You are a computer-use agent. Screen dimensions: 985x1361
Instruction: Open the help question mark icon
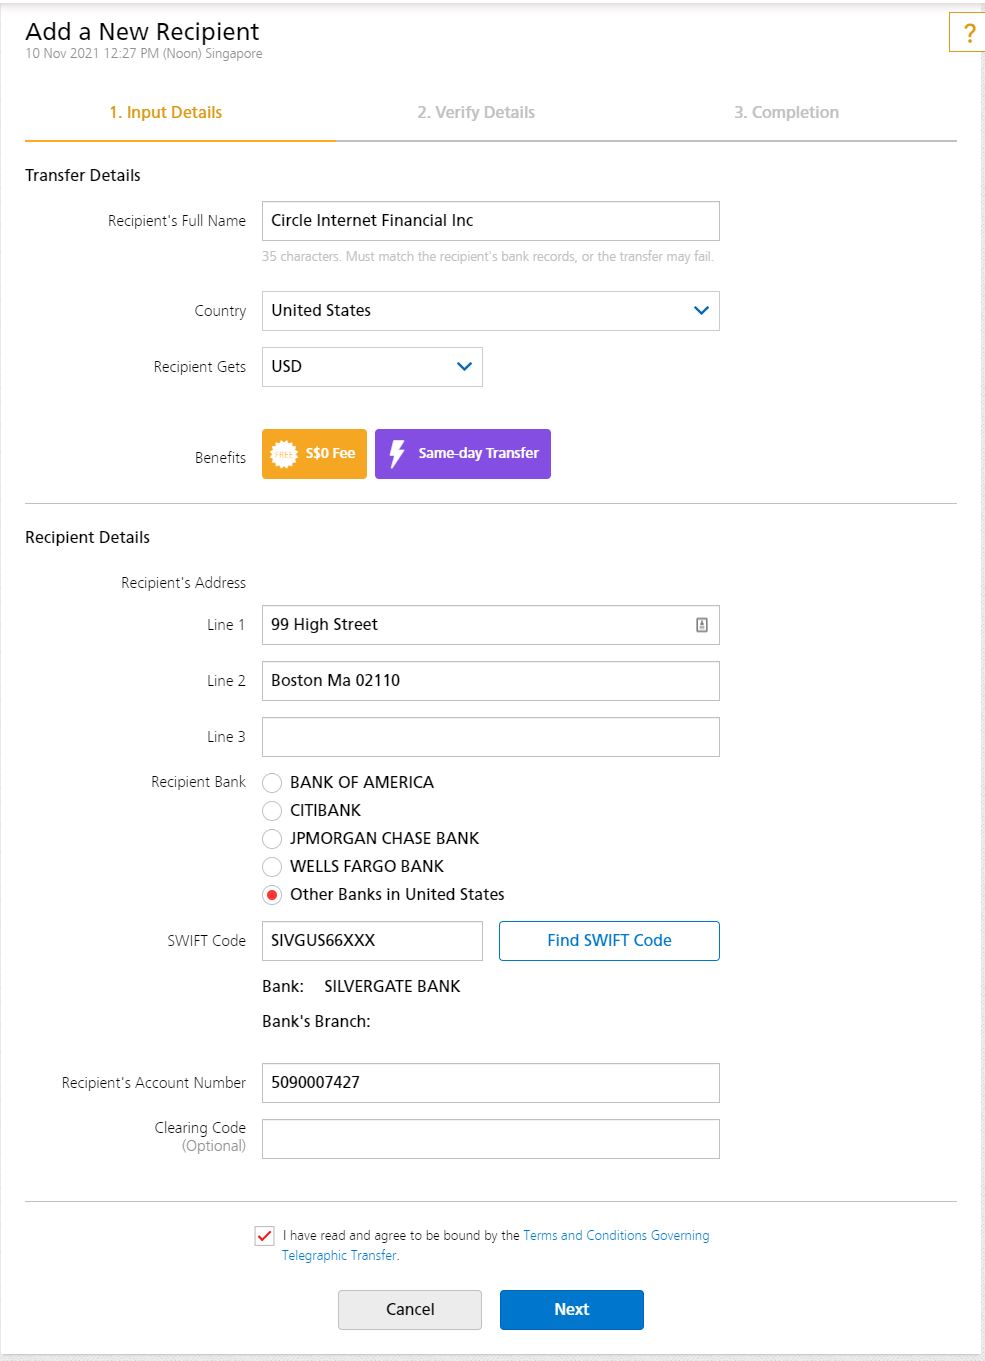point(967,32)
